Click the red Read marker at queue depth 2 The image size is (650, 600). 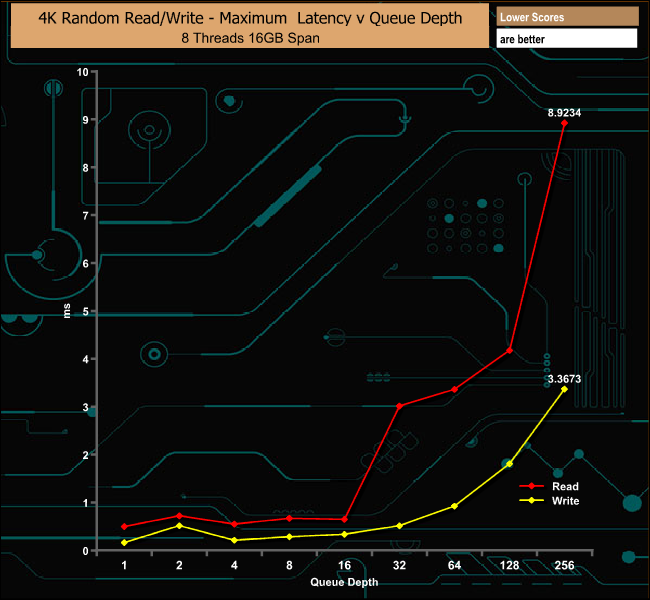coord(179,516)
